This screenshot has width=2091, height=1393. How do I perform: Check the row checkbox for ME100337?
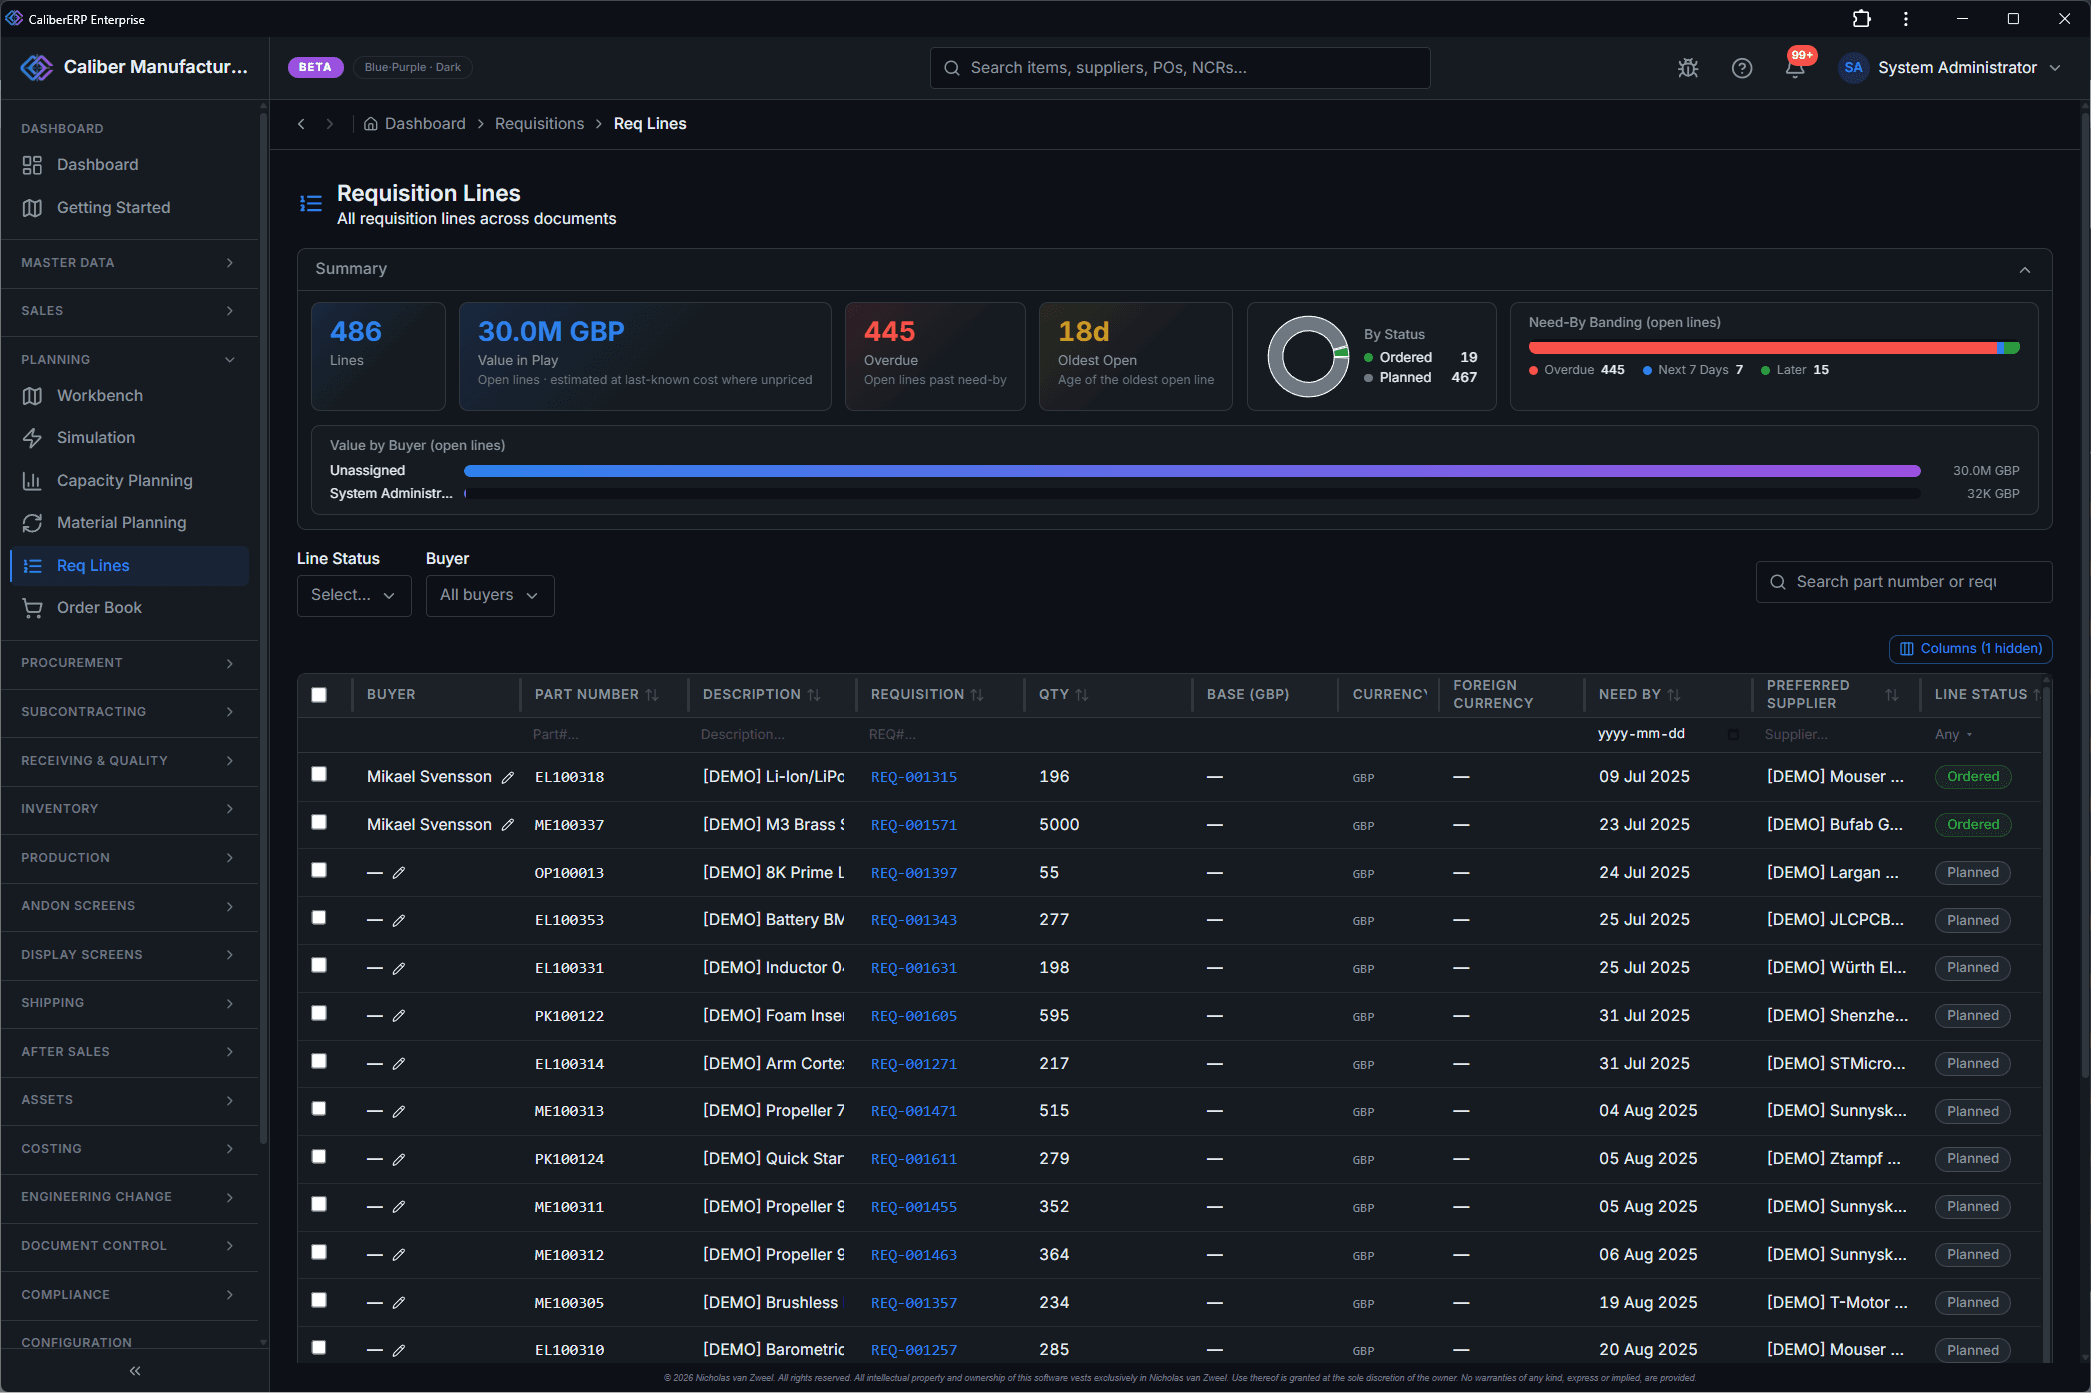pos(319,822)
